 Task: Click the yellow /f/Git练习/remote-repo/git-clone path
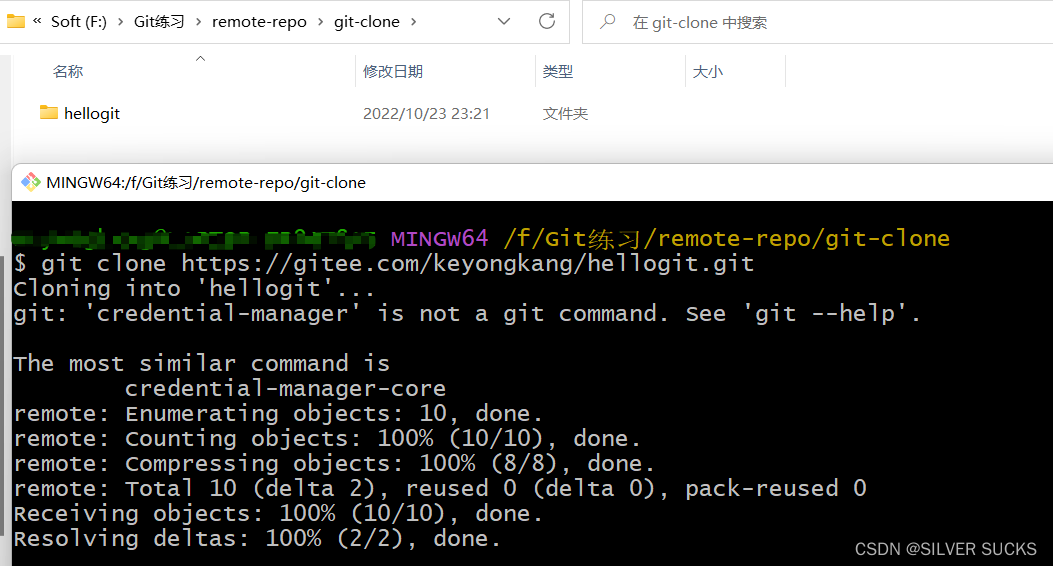(727, 238)
